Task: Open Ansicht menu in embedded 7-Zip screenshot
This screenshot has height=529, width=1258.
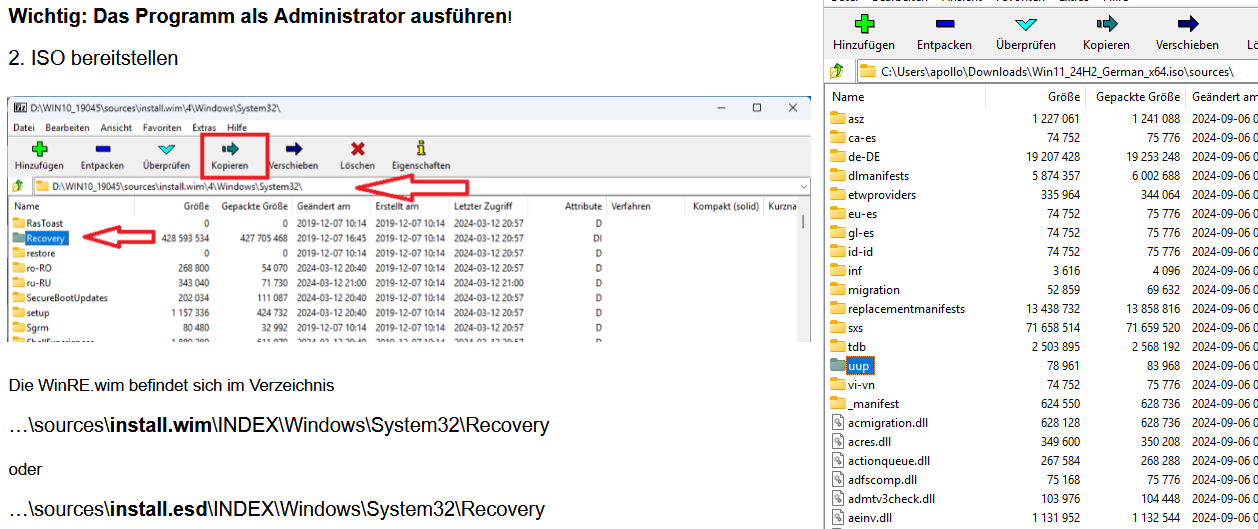Action: 116,128
